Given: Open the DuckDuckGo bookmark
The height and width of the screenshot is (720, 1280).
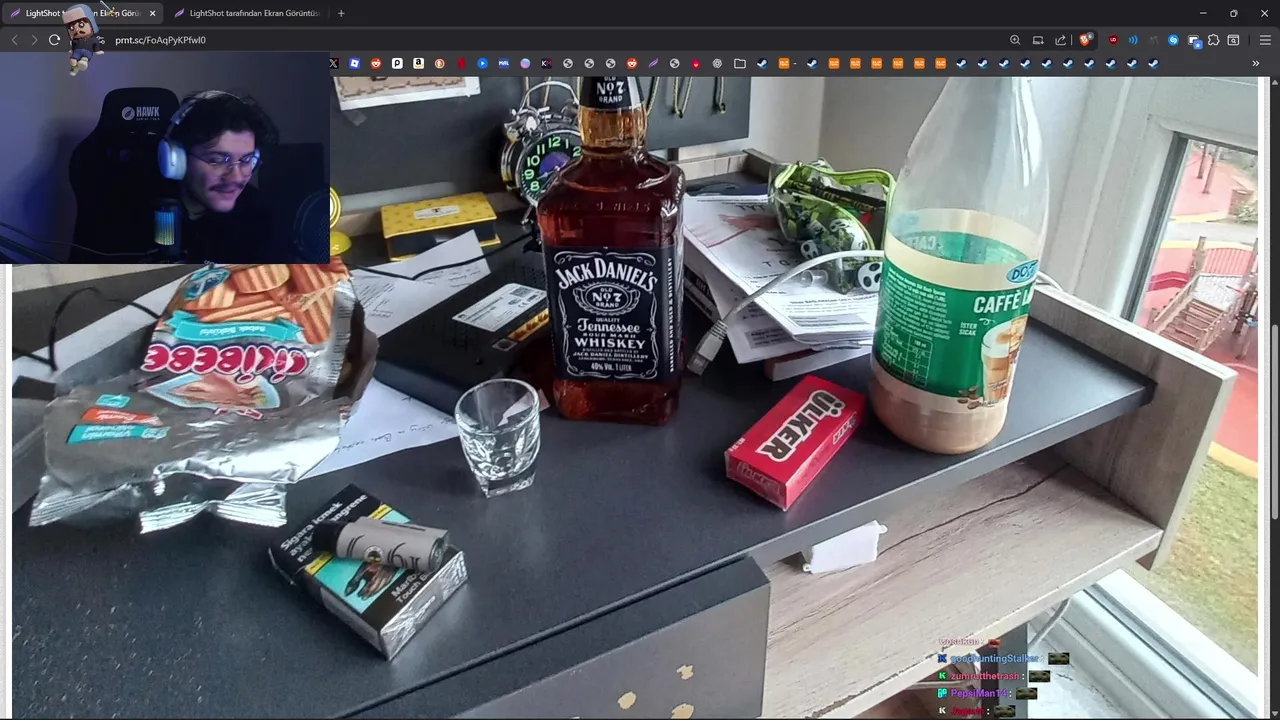Looking at the screenshot, I should tap(439, 63).
